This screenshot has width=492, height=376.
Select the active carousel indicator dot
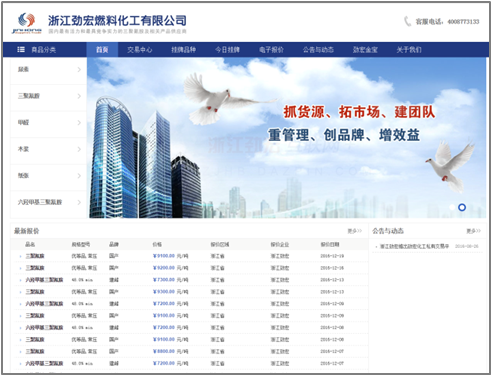[462, 207]
